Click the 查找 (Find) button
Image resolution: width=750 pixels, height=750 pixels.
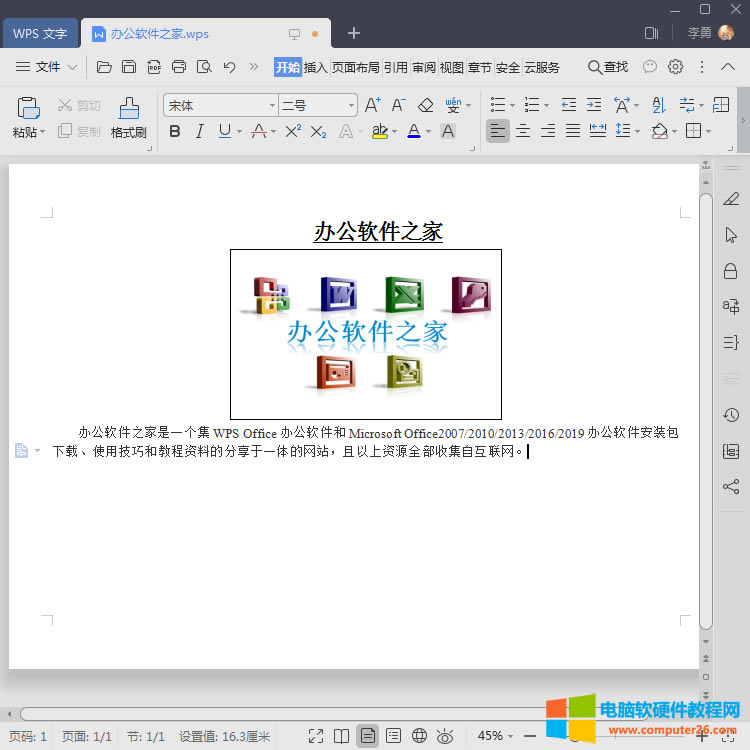point(608,67)
